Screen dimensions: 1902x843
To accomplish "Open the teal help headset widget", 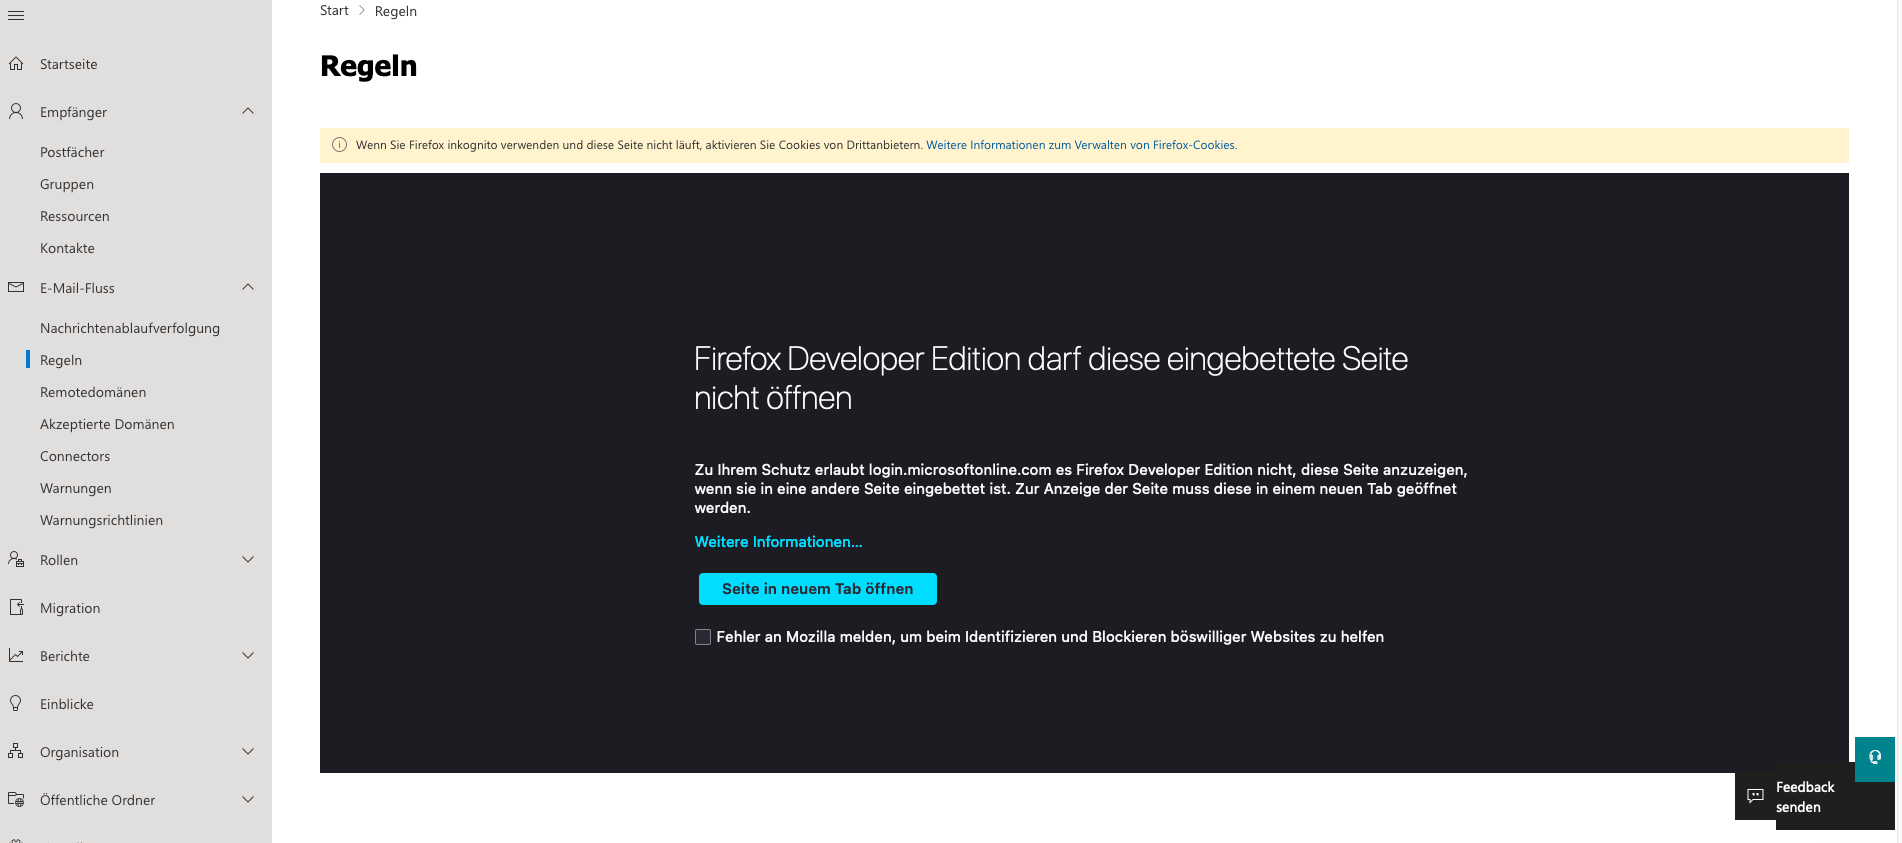I will point(1875,758).
